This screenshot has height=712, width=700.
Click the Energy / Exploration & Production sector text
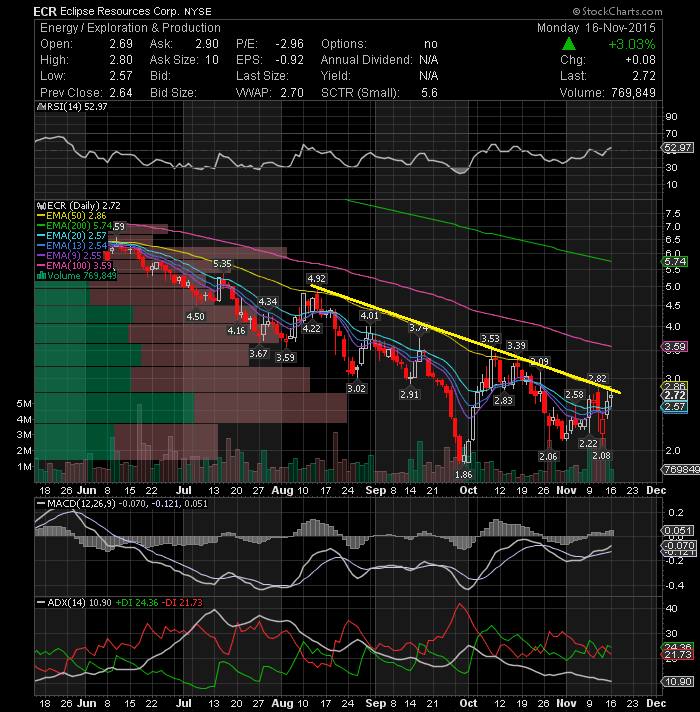(x=130, y=28)
